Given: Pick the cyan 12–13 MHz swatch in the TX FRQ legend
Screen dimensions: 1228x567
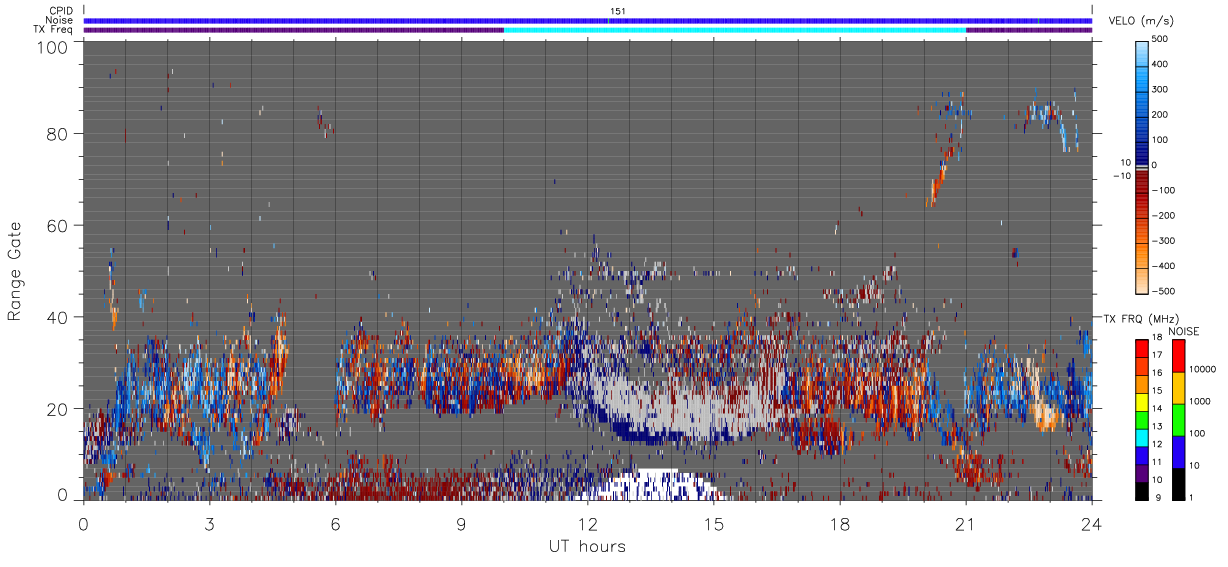Looking at the screenshot, I should pos(1141,436).
